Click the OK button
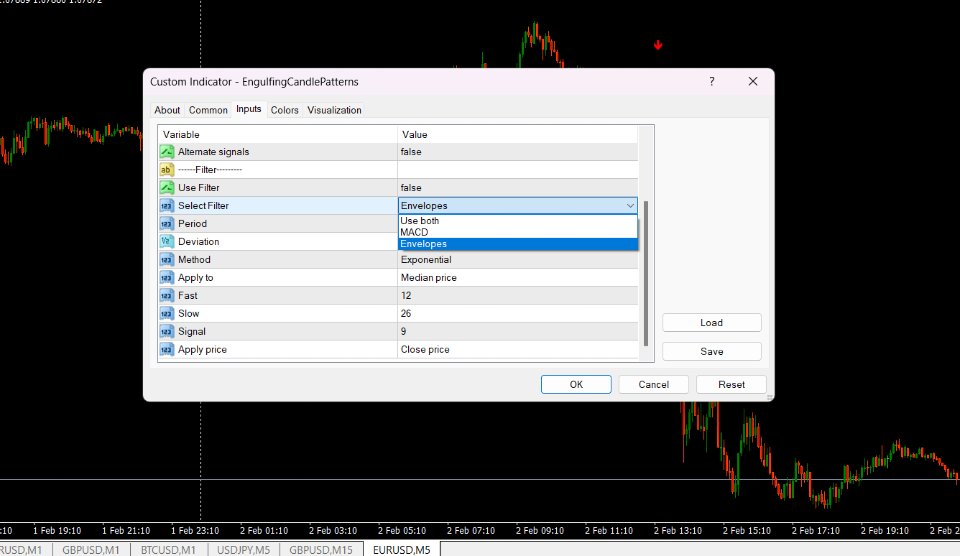 576,385
